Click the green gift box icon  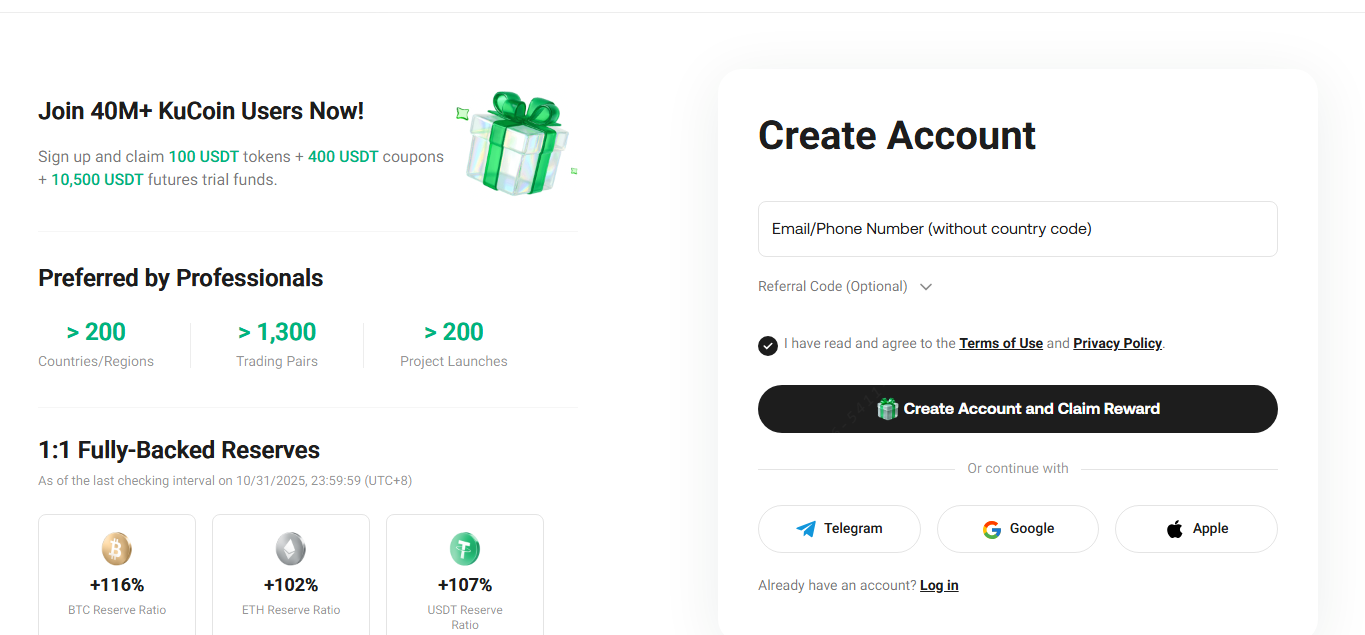517,143
